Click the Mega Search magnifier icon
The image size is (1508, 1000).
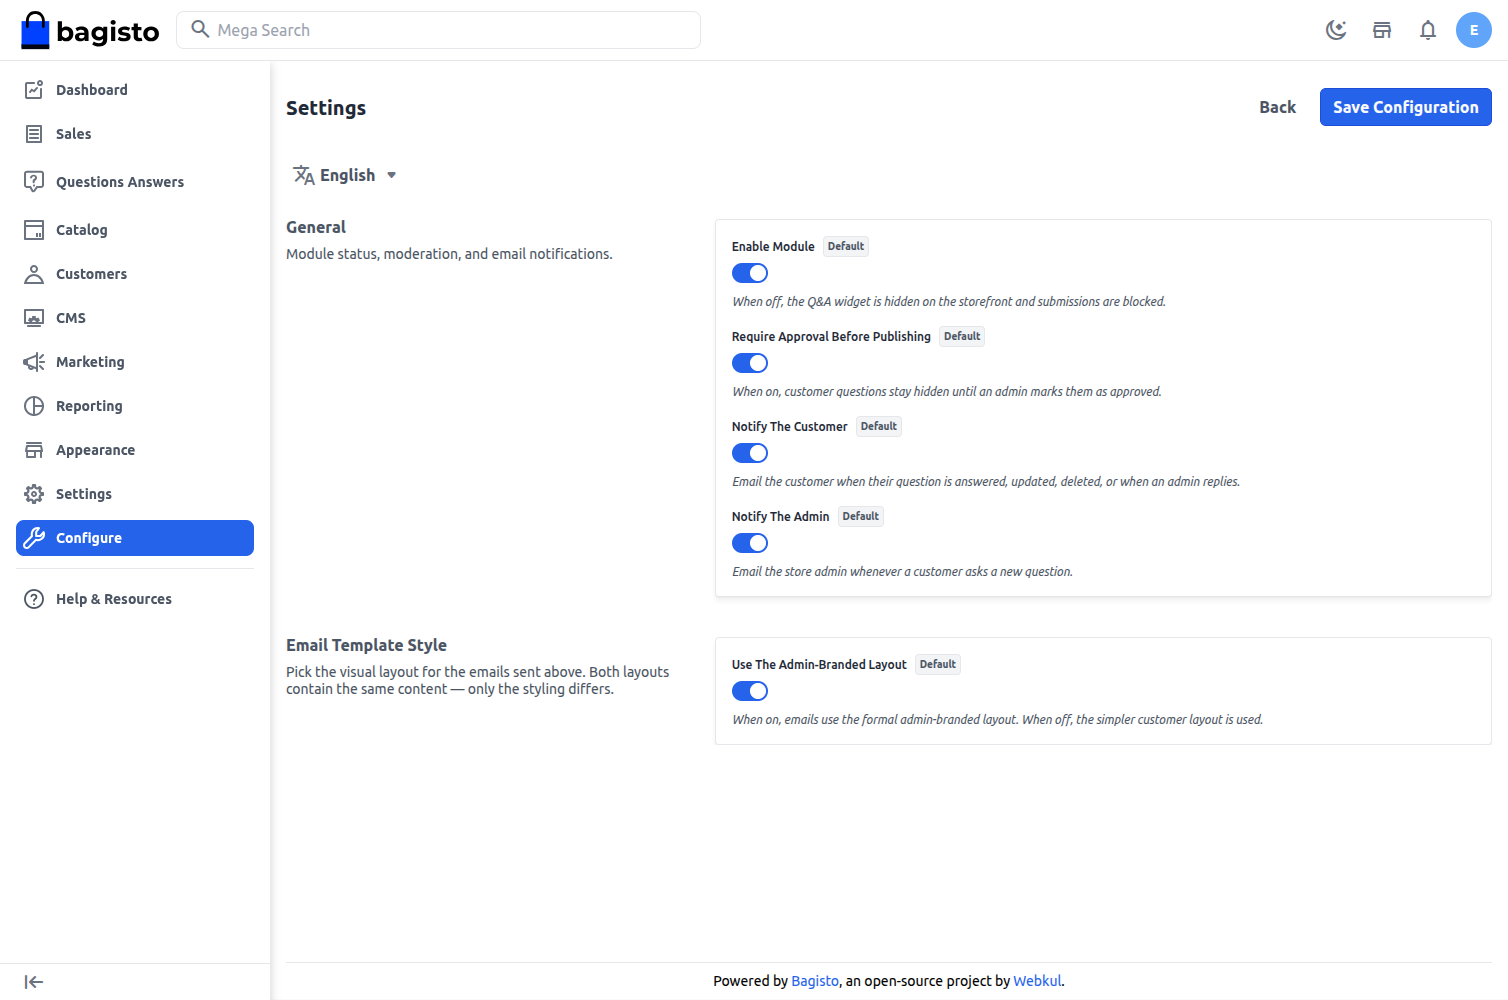200,29
